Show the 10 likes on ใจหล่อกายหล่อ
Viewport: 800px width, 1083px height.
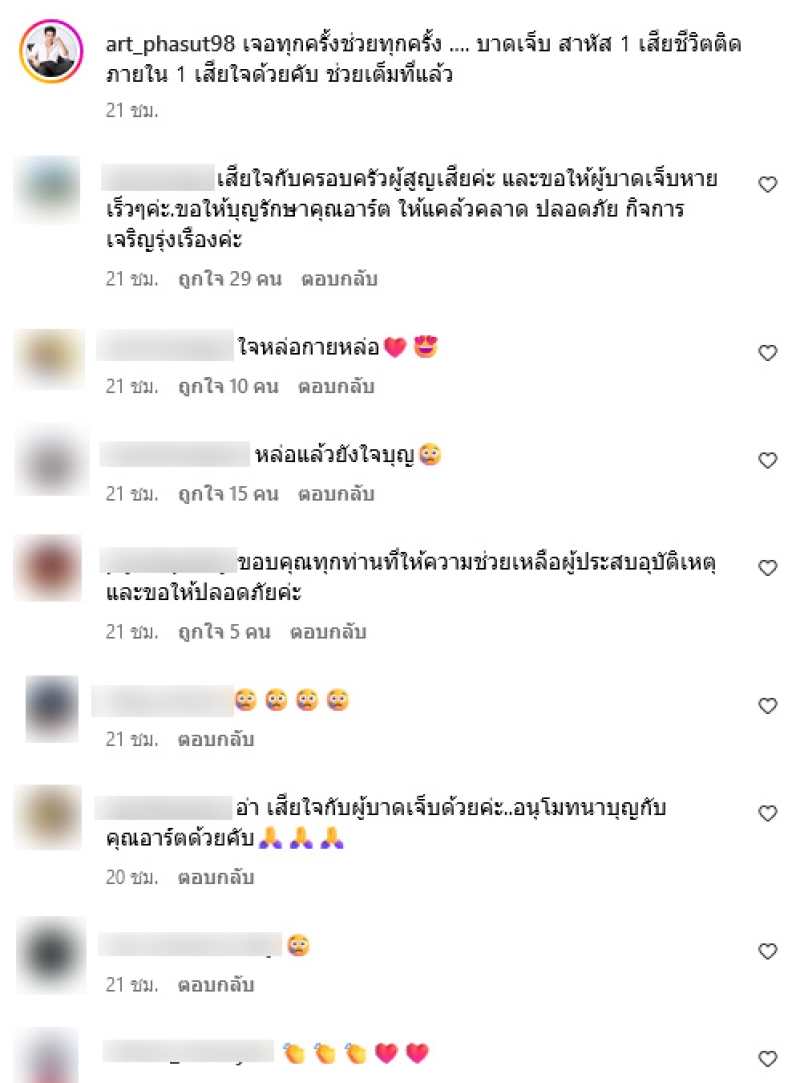[x=228, y=386]
